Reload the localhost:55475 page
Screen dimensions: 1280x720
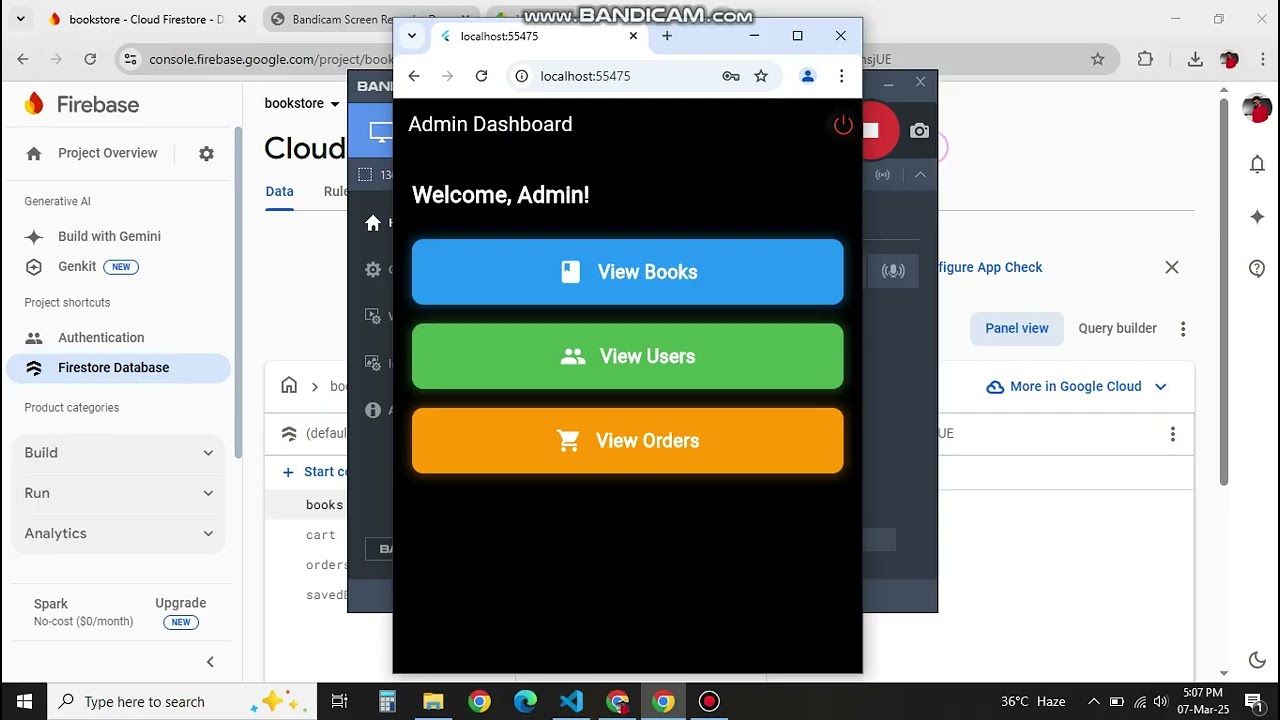click(481, 76)
